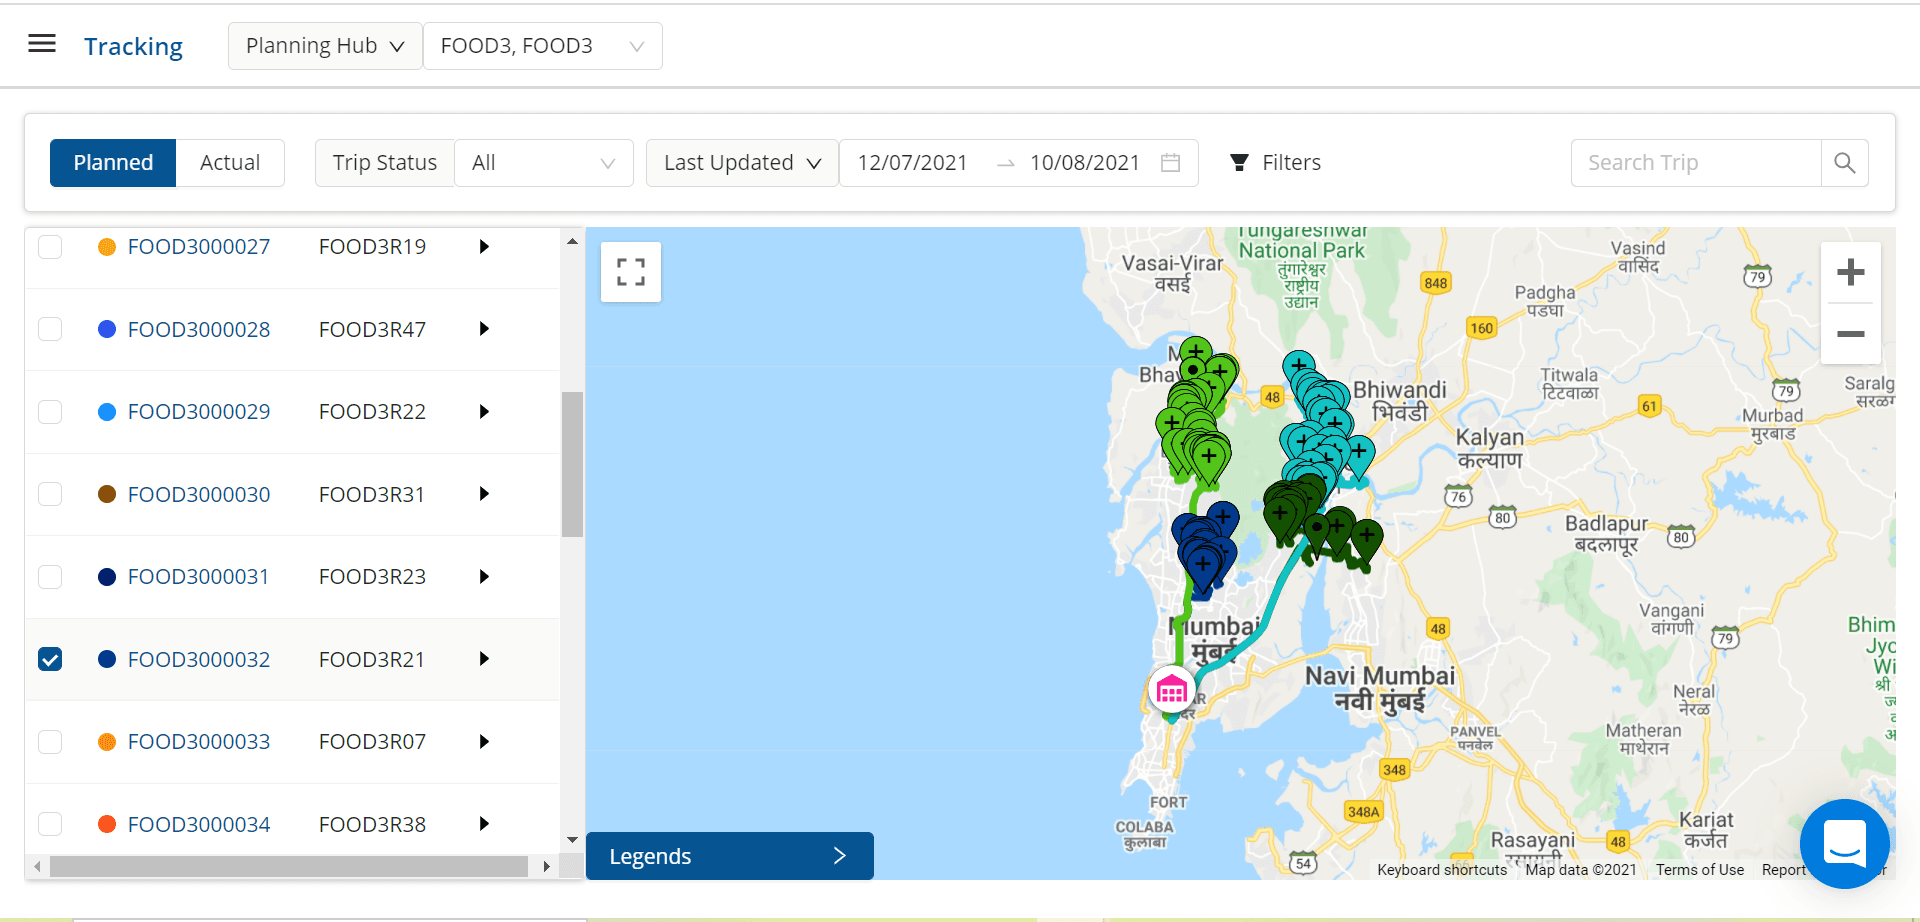This screenshot has height=922, width=1920.
Task: Zoom in on the map
Action: click(x=1851, y=272)
